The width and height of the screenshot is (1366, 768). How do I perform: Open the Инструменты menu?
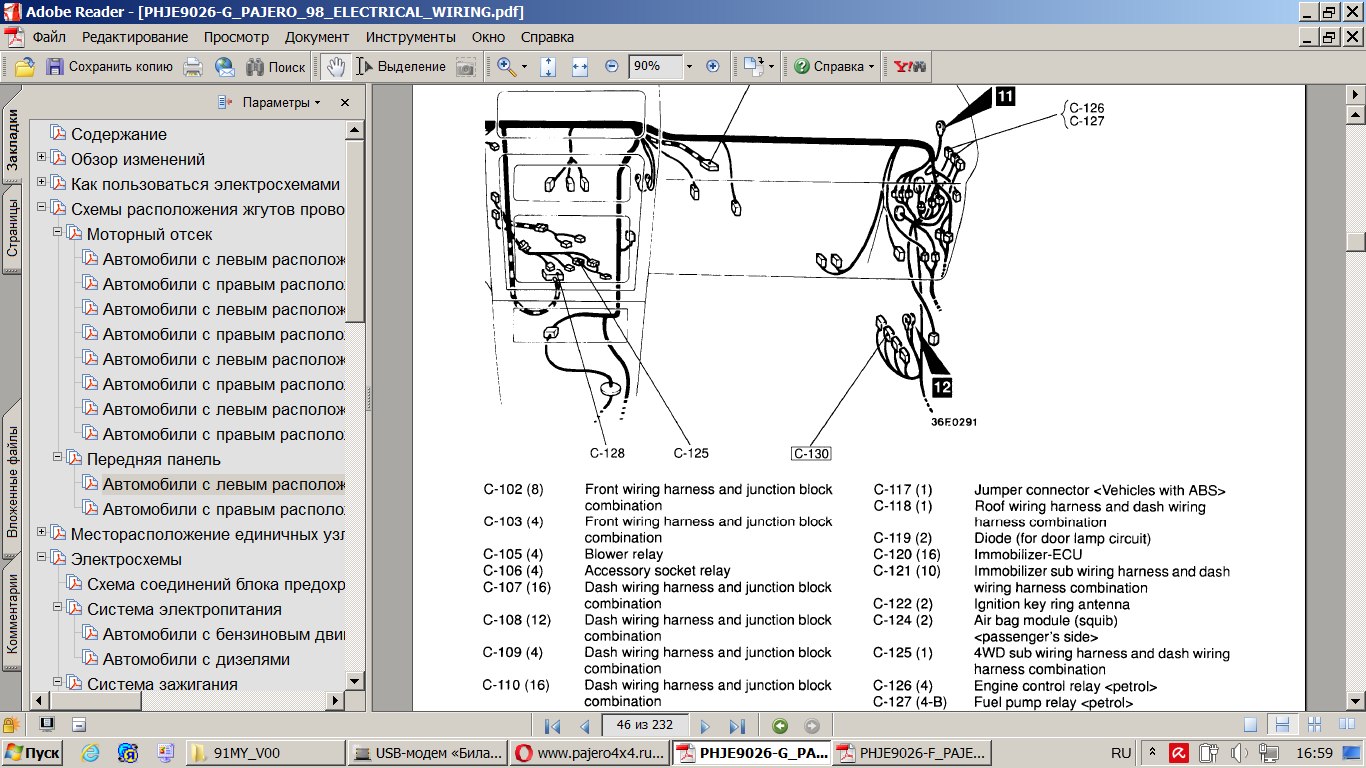tap(410, 37)
